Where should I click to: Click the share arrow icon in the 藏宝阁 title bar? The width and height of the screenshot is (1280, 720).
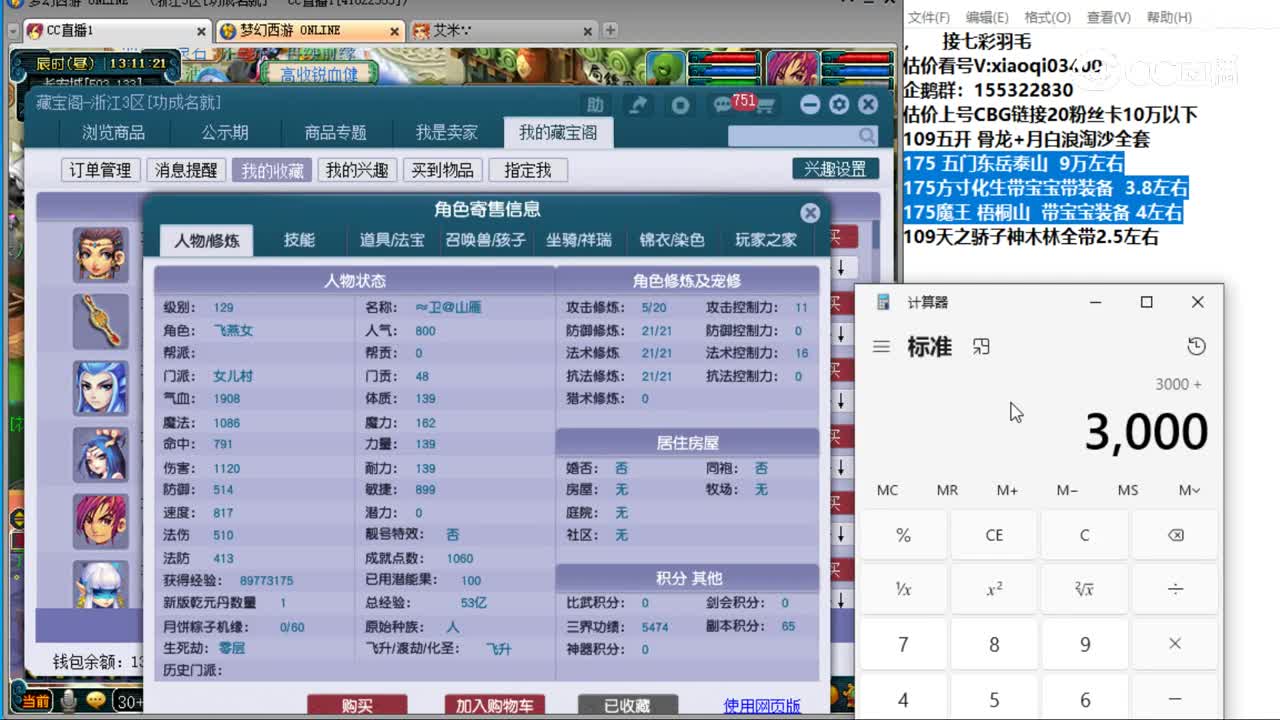[637, 104]
